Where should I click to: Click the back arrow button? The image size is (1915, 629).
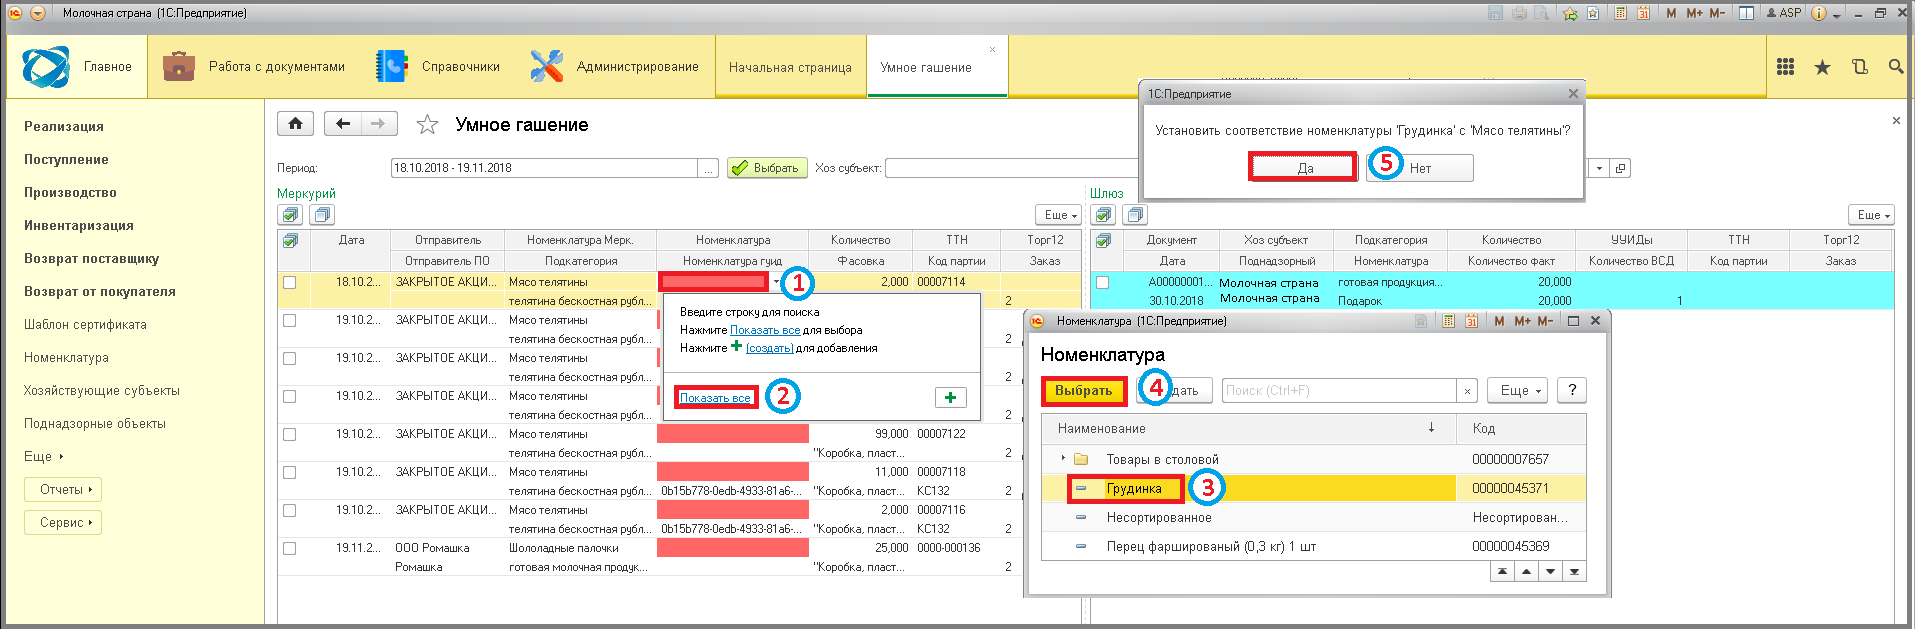tap(343, 124)
